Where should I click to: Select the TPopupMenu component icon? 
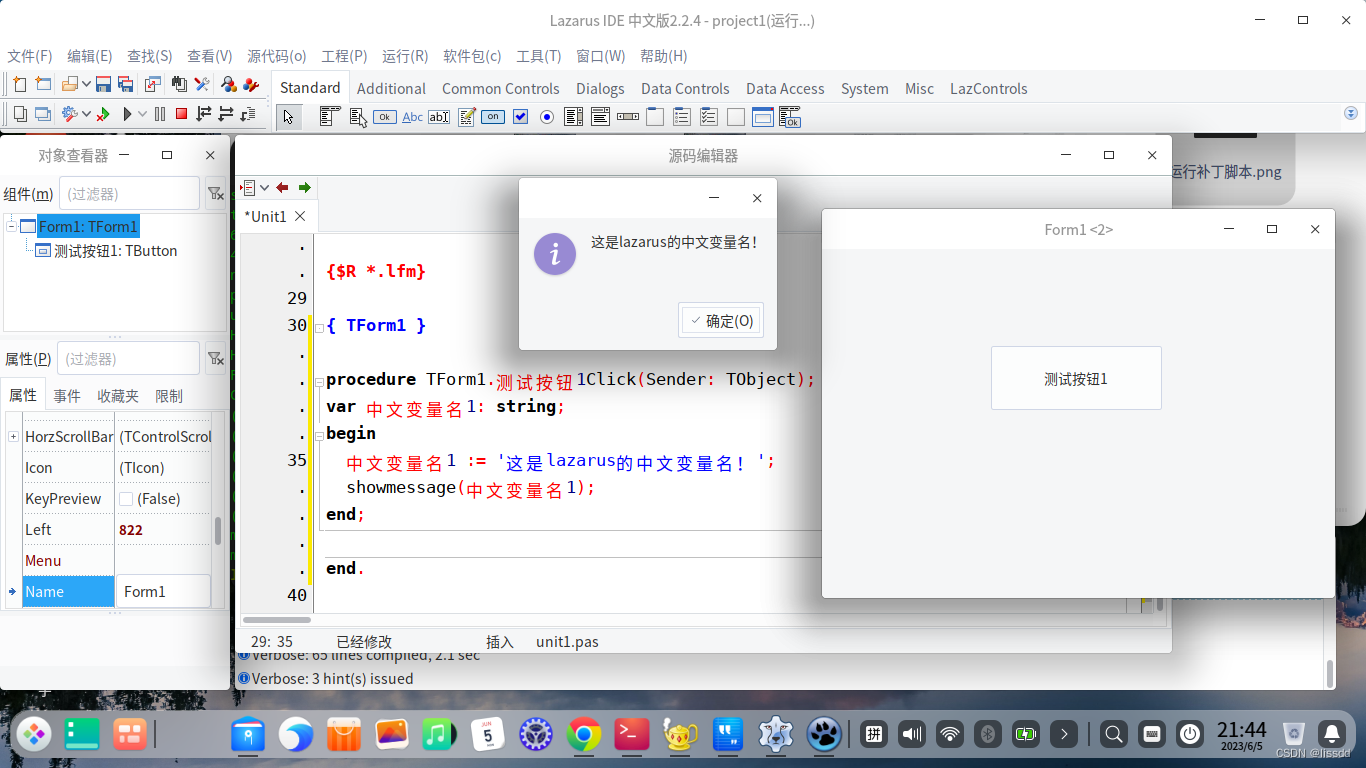point(358,117)
